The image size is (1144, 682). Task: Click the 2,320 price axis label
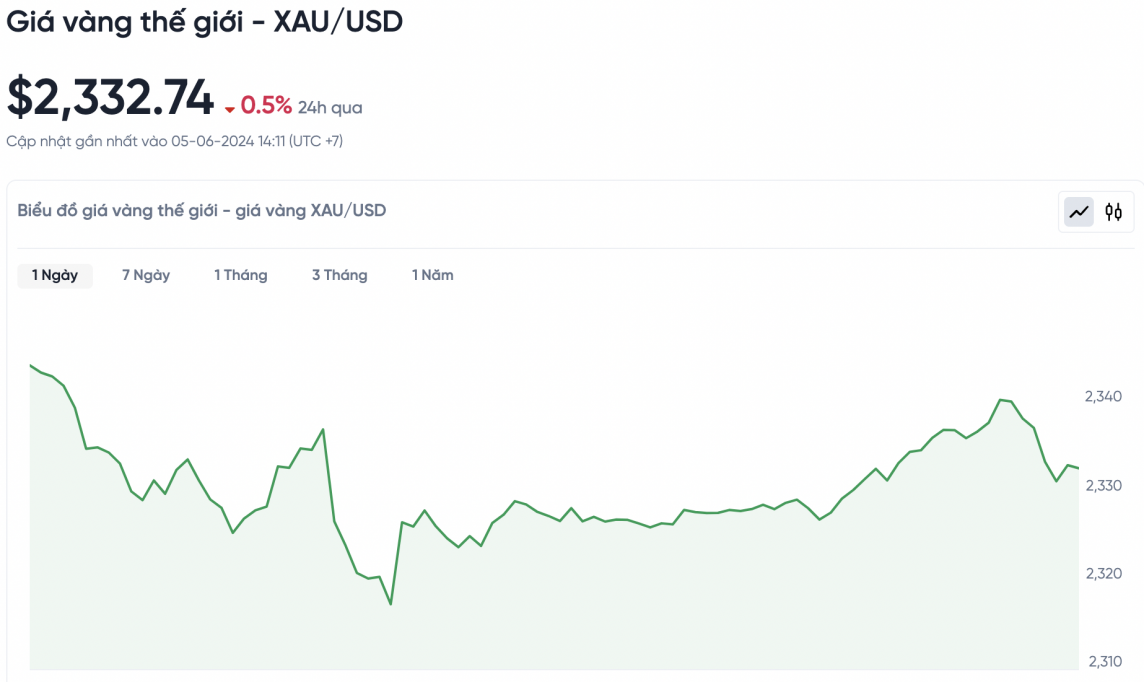(x=1103, y=573)
